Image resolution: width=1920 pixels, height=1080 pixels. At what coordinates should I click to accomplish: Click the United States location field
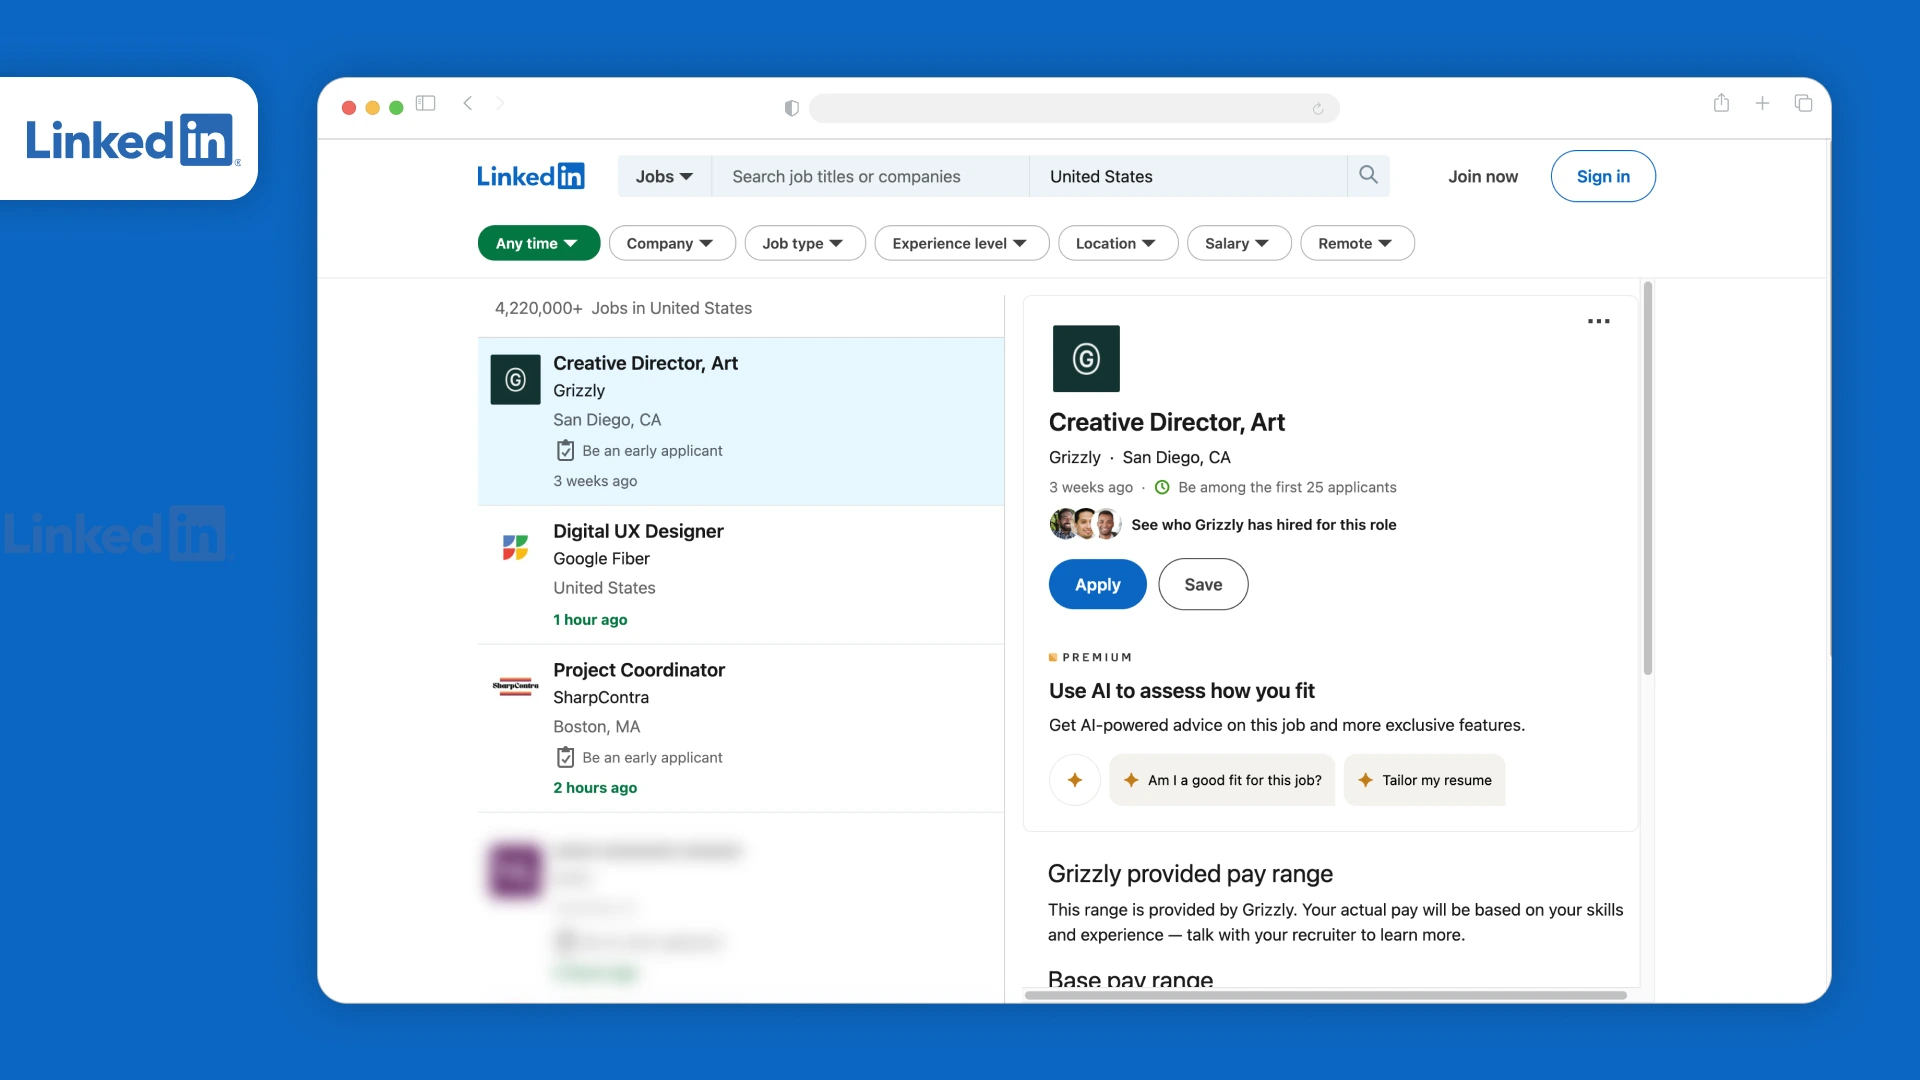click(x=1188, y=176)
